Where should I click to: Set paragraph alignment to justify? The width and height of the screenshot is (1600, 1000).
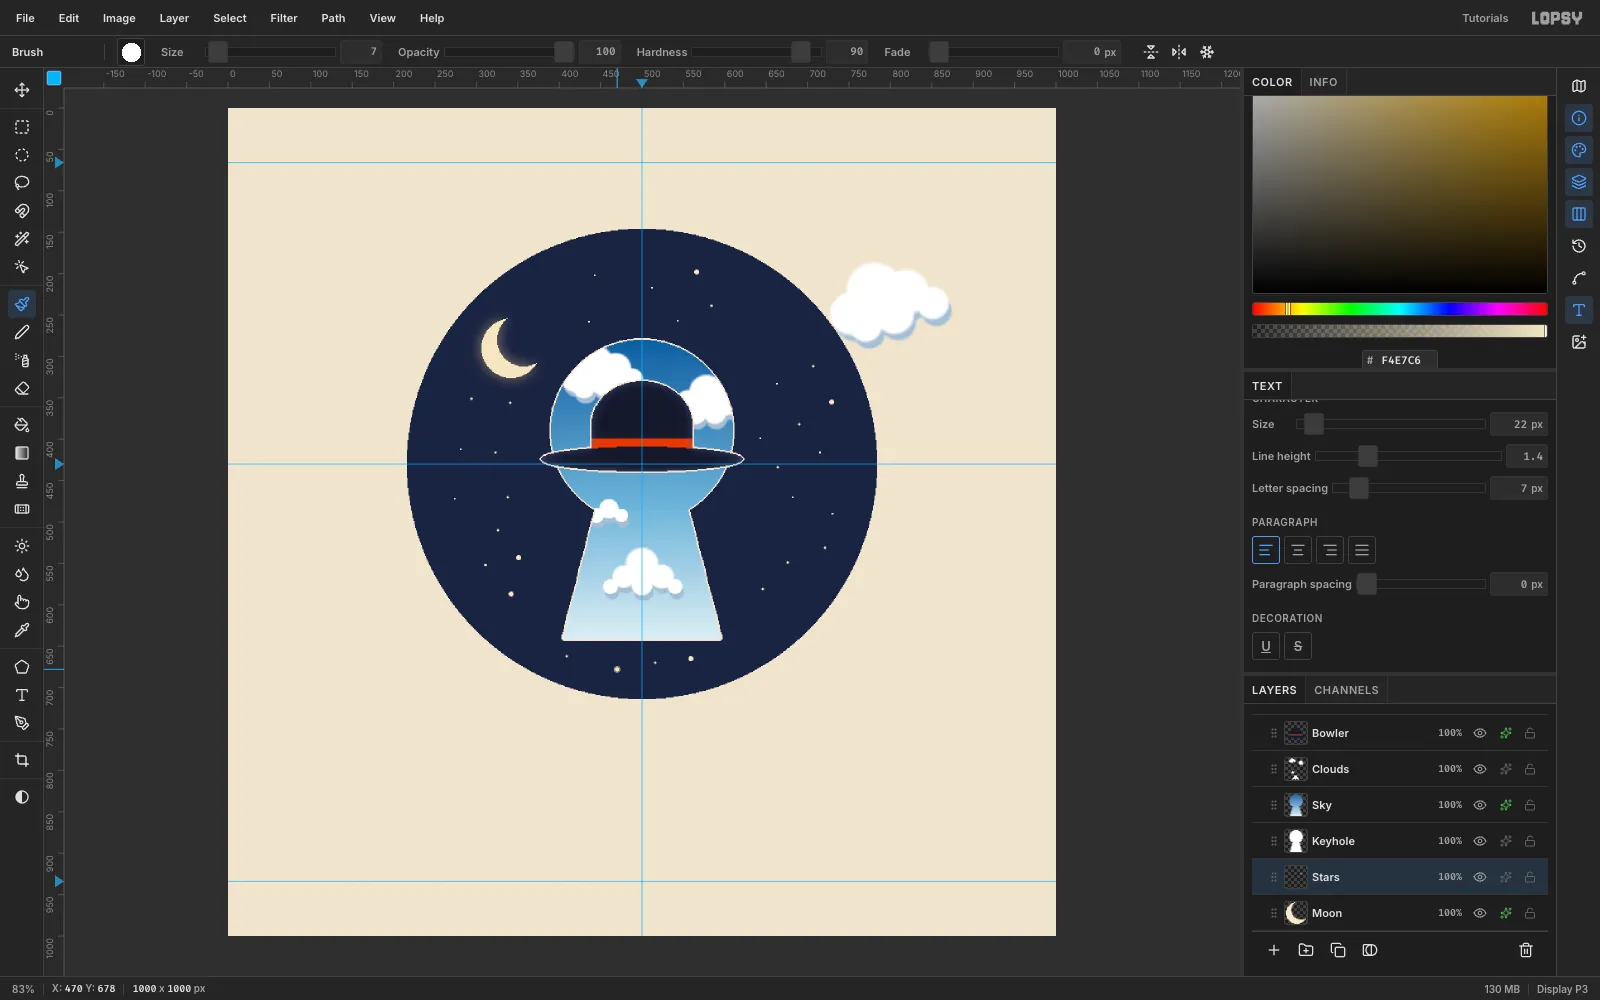click(x=1362, y=550)
